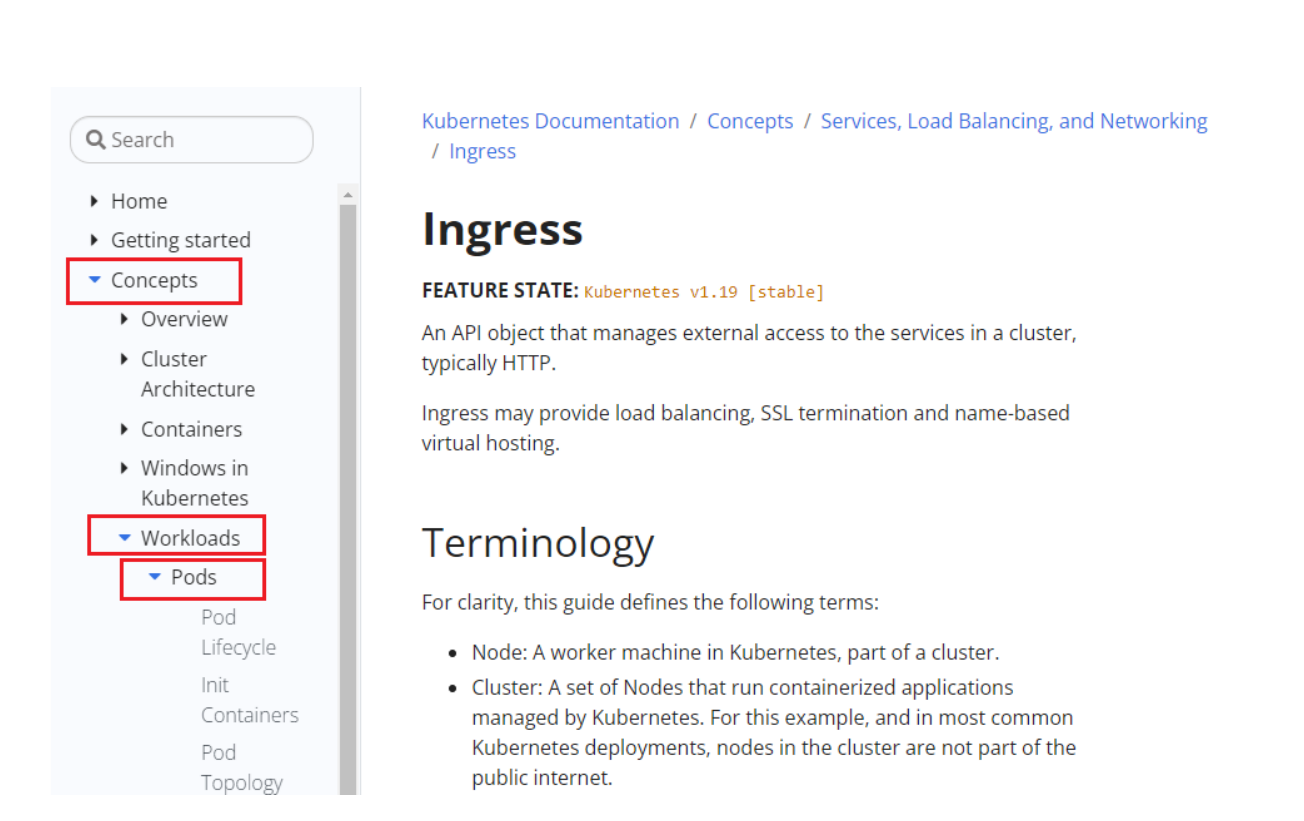
Task: Expand the Home section arrow
Action: click(94, 201)
